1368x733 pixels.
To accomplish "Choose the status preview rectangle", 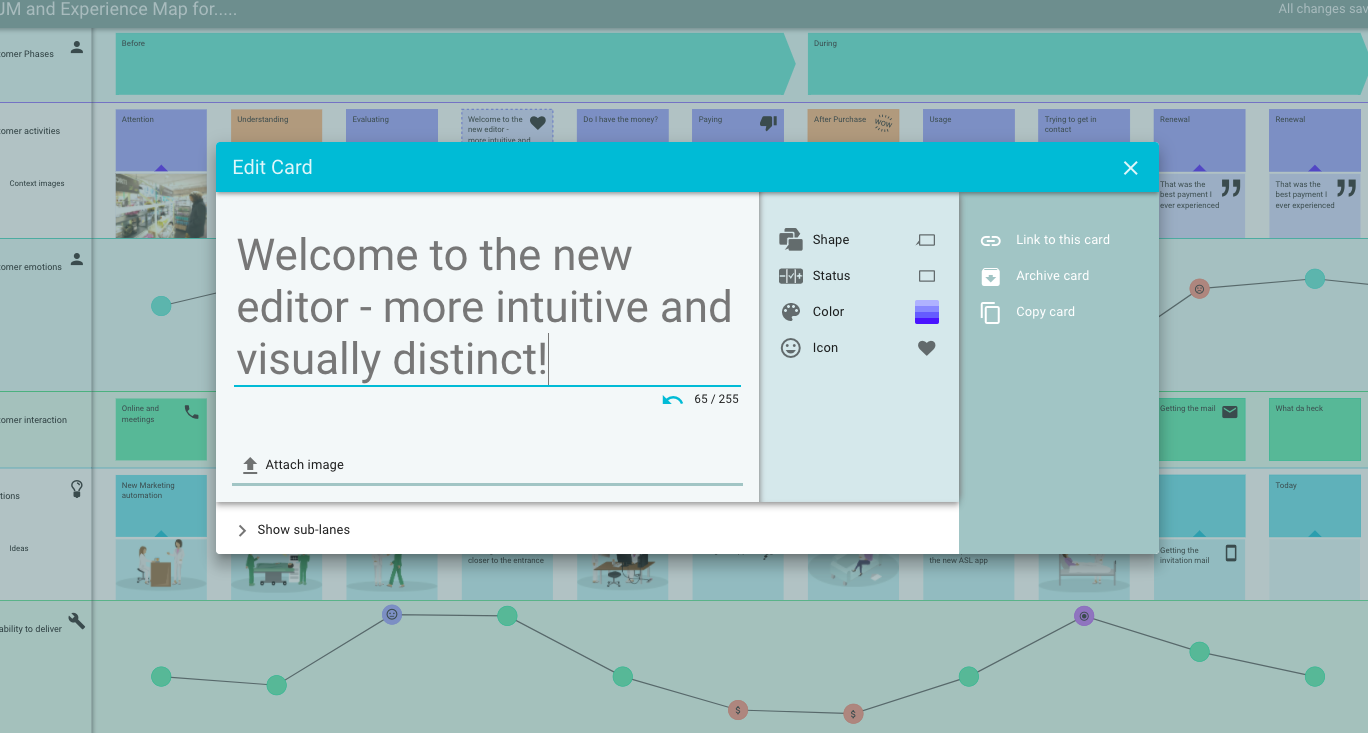I will (x=927, y=276).
